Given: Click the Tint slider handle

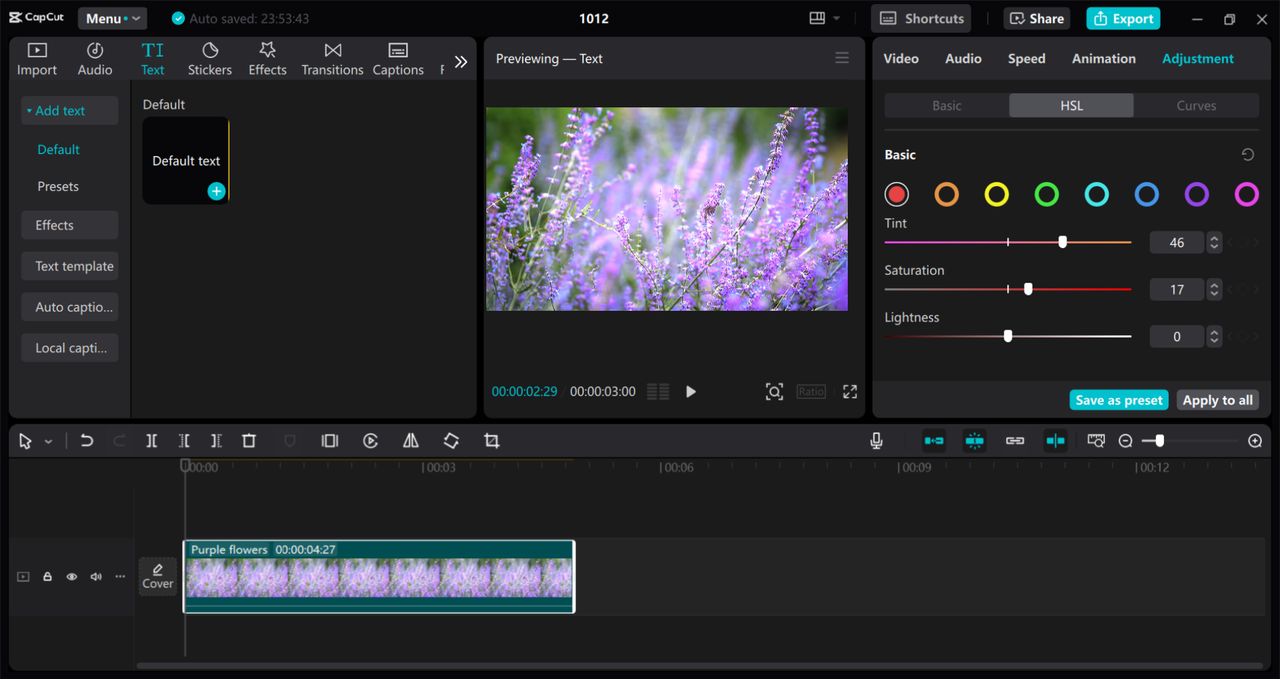Looking at the screenshot, I should click(x=1063, y=242).
